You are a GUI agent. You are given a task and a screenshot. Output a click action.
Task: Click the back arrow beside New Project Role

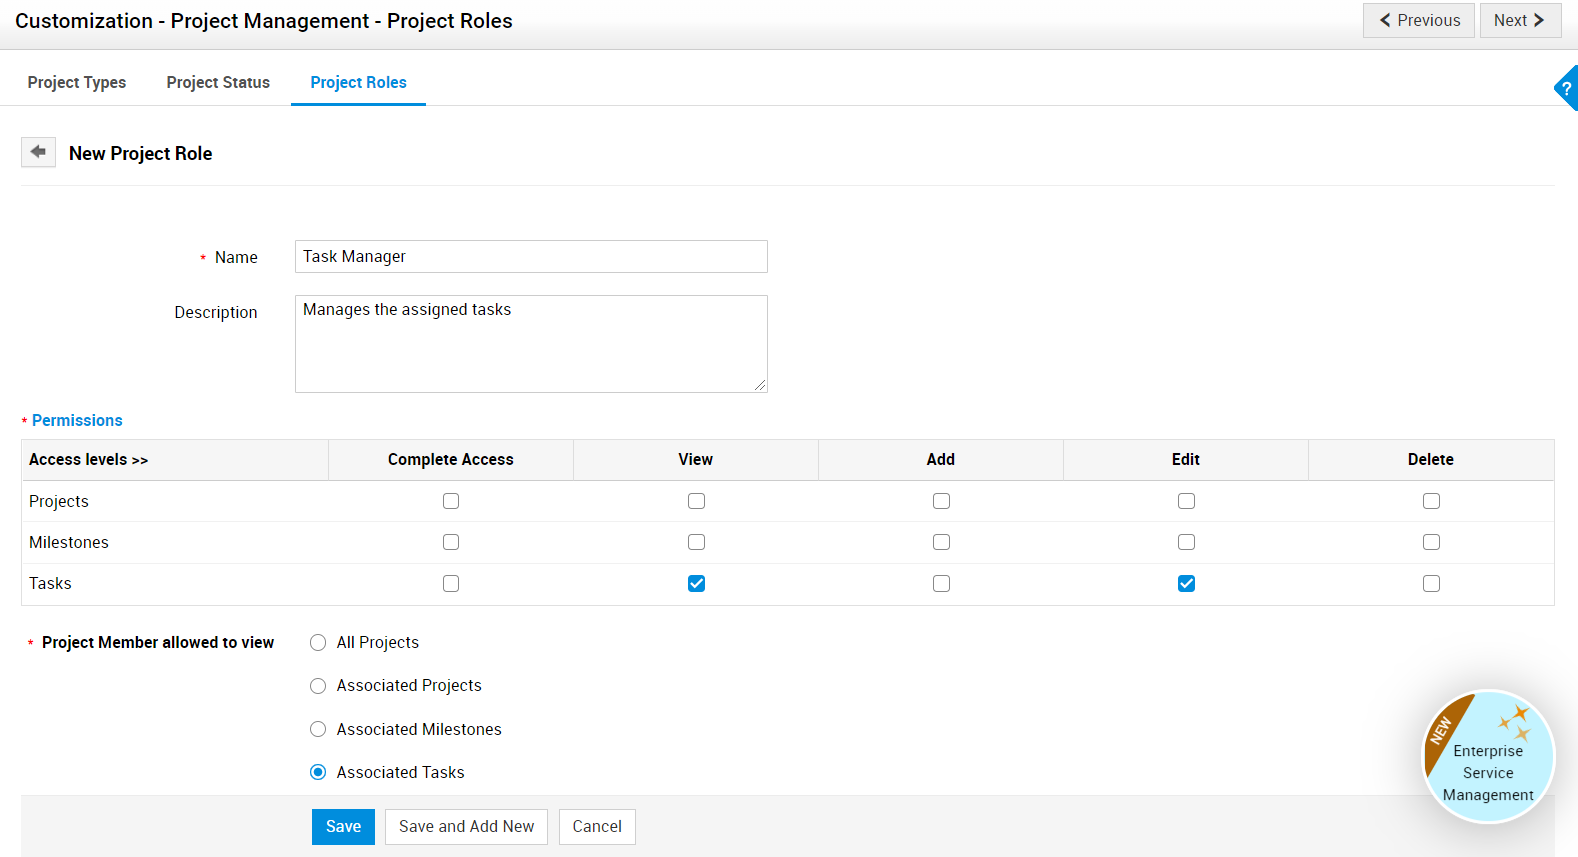(38, 152)
